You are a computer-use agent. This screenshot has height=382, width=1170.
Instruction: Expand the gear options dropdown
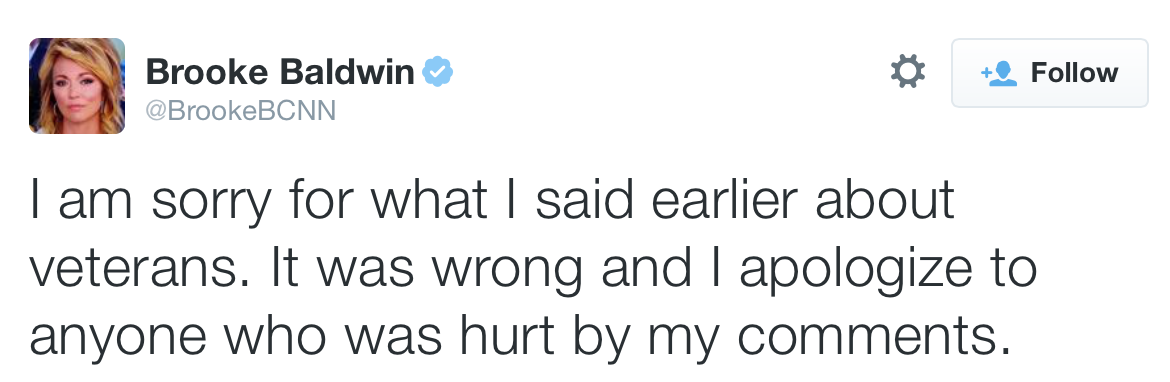tap(908, 72)
